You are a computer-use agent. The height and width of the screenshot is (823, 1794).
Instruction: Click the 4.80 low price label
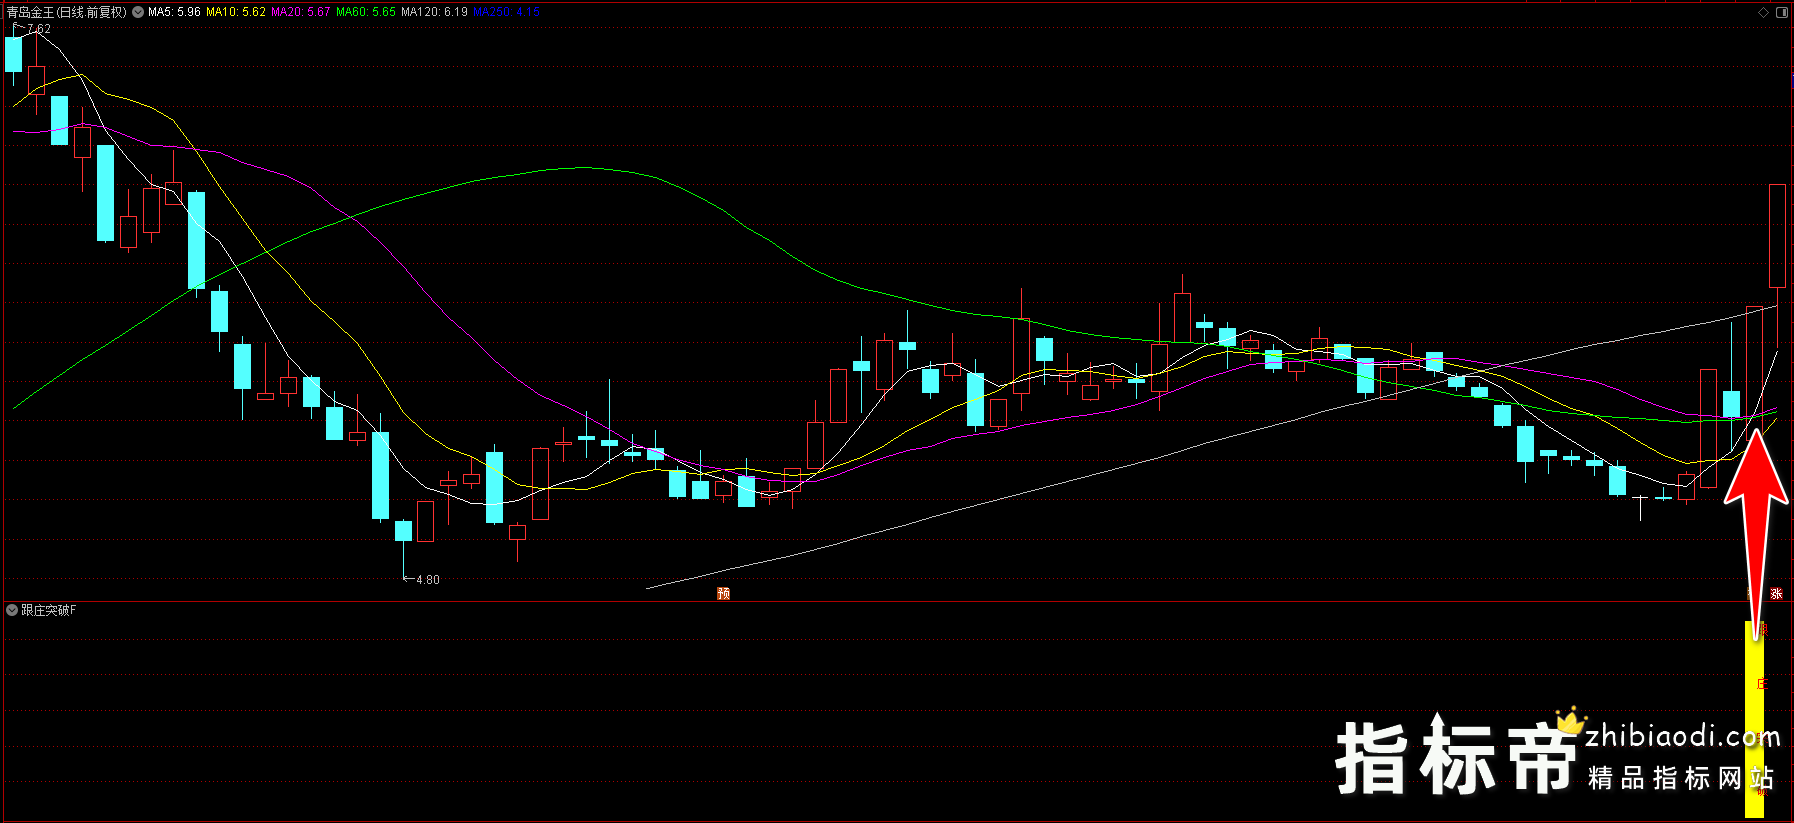click(x=428, y=579)
